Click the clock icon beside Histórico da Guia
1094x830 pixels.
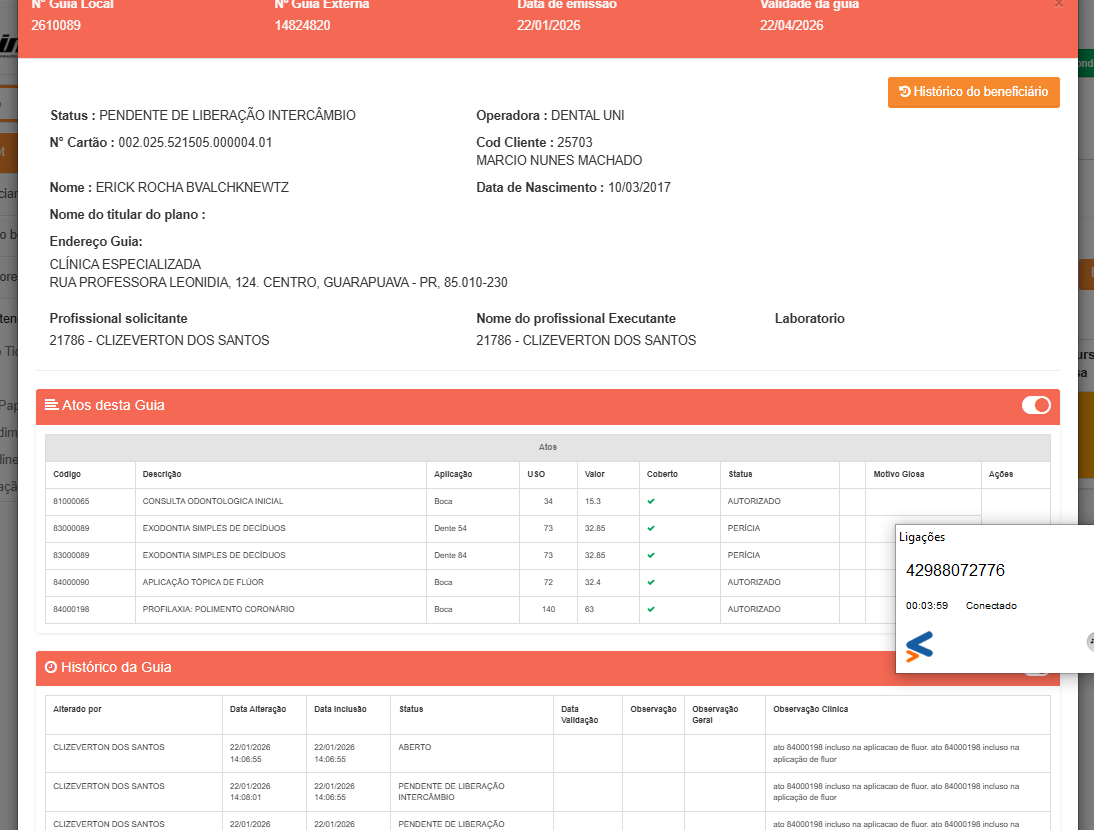click(50, 667)
